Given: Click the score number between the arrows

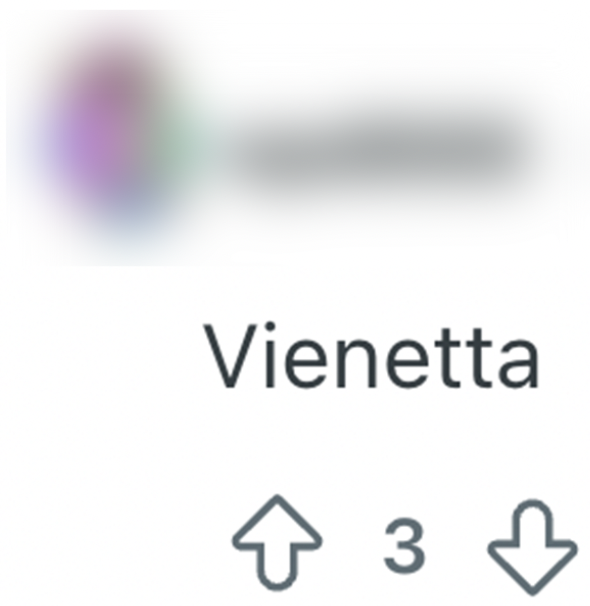Looking at the screenshot, I should 404,547.
